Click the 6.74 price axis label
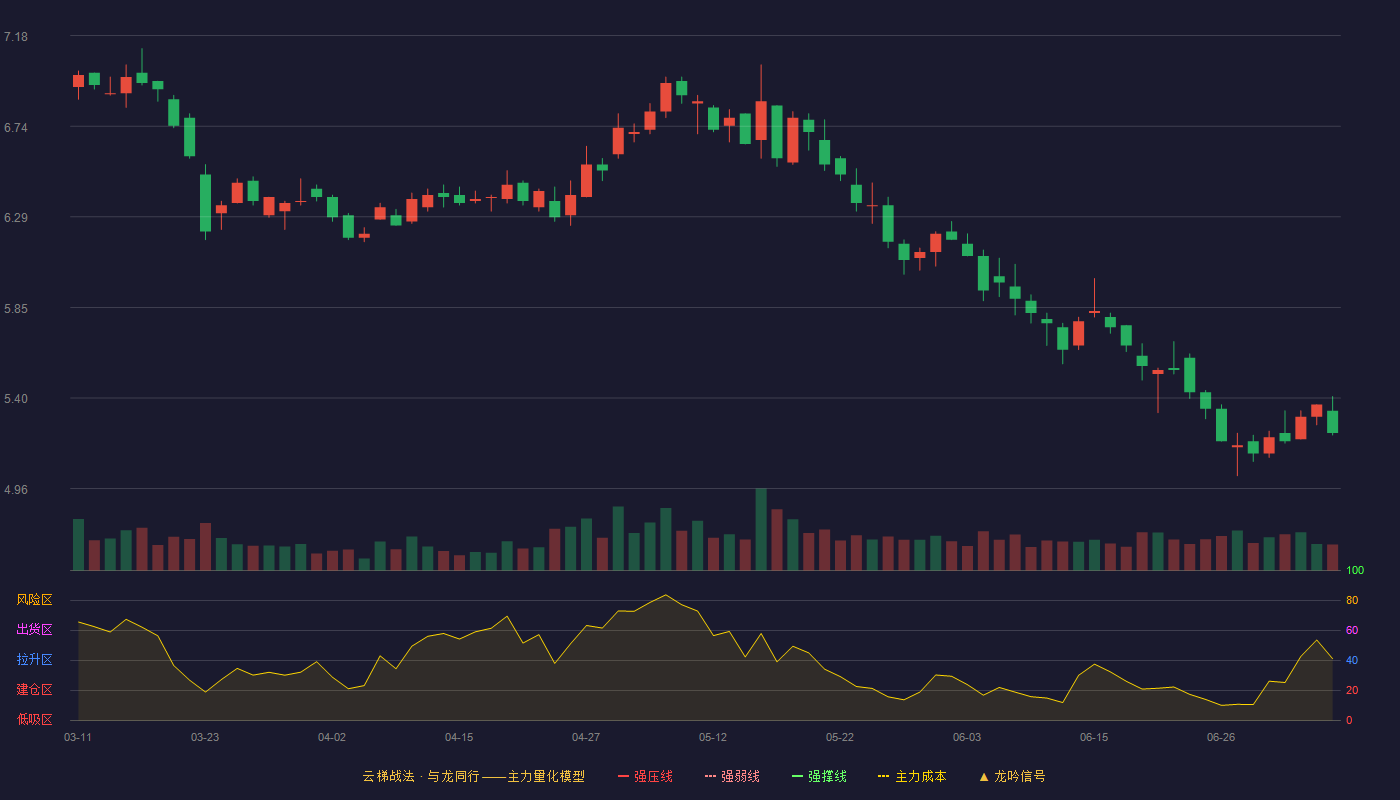The width and height of the screenshot is (1400, 800). [x=16, y=127]
